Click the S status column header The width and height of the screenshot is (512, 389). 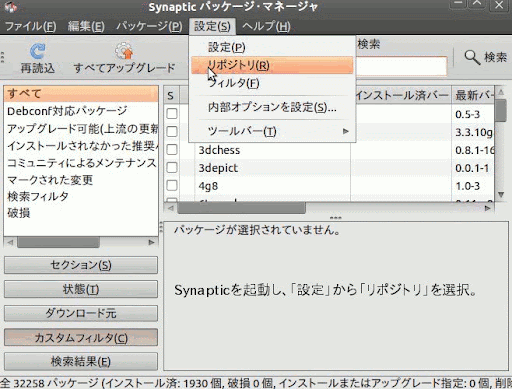171,96
